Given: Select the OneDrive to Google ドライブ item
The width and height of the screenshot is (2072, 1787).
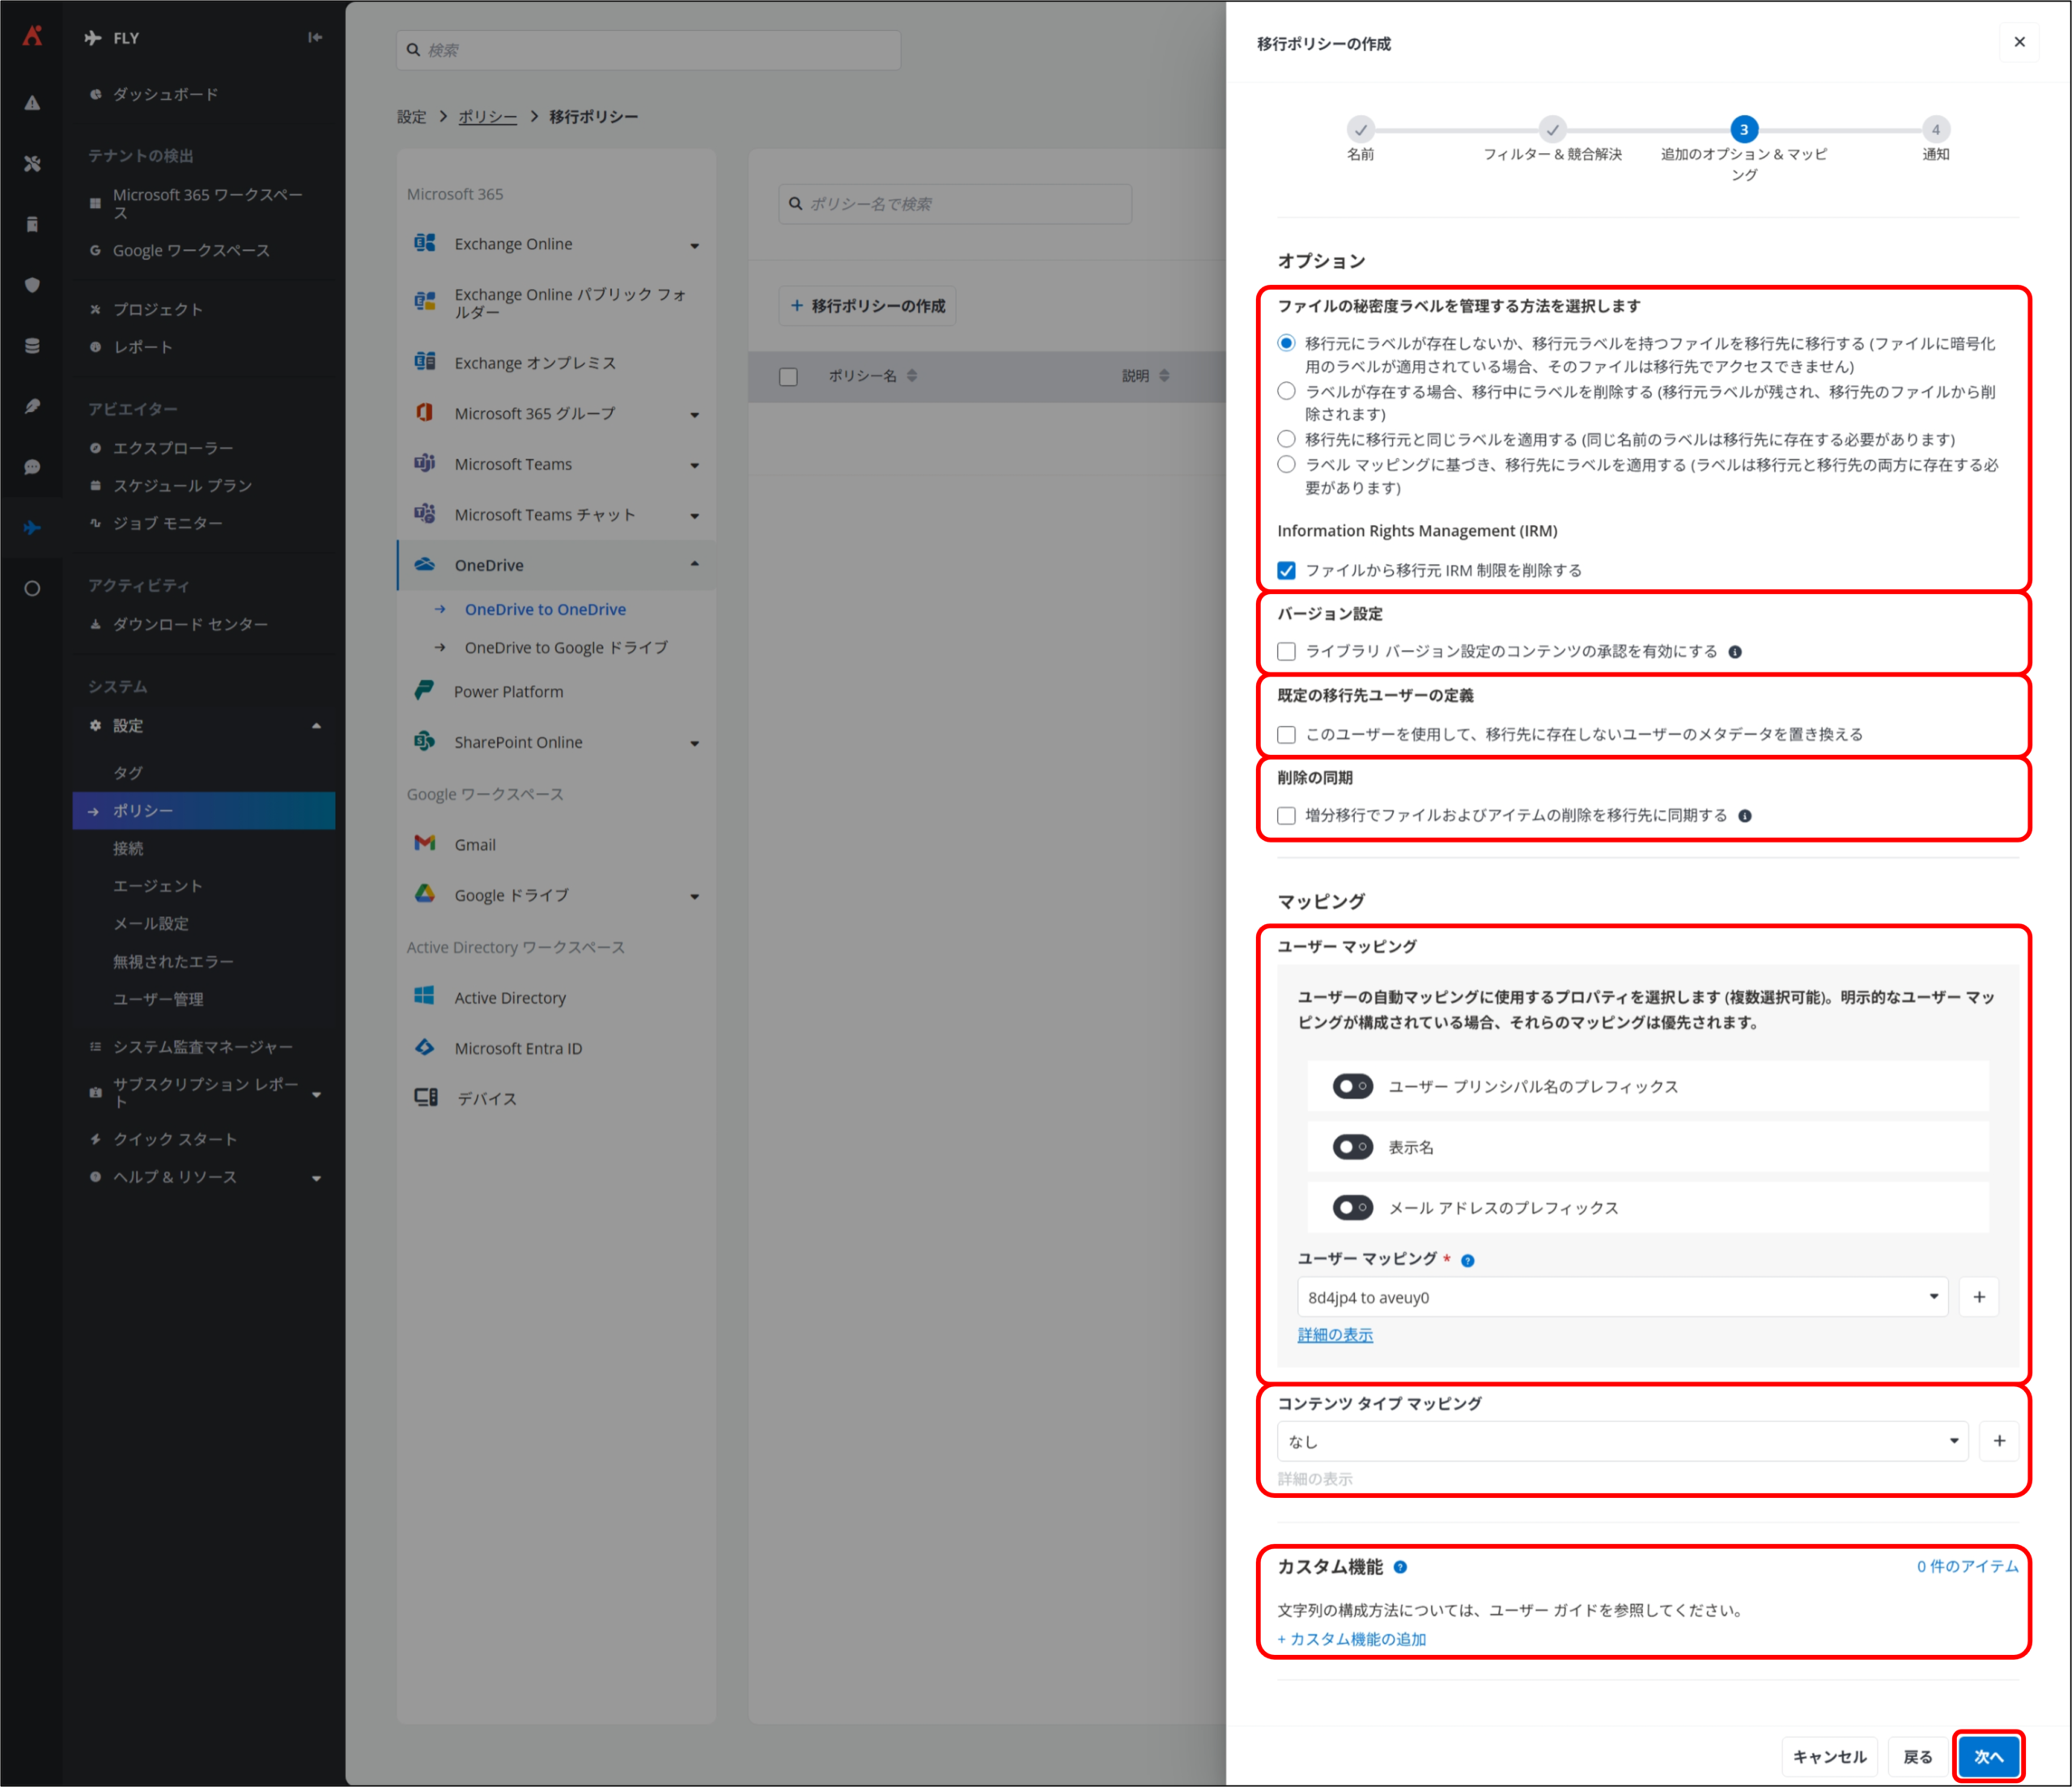Looking at the screenshot, I should click(x=565, y=648).
